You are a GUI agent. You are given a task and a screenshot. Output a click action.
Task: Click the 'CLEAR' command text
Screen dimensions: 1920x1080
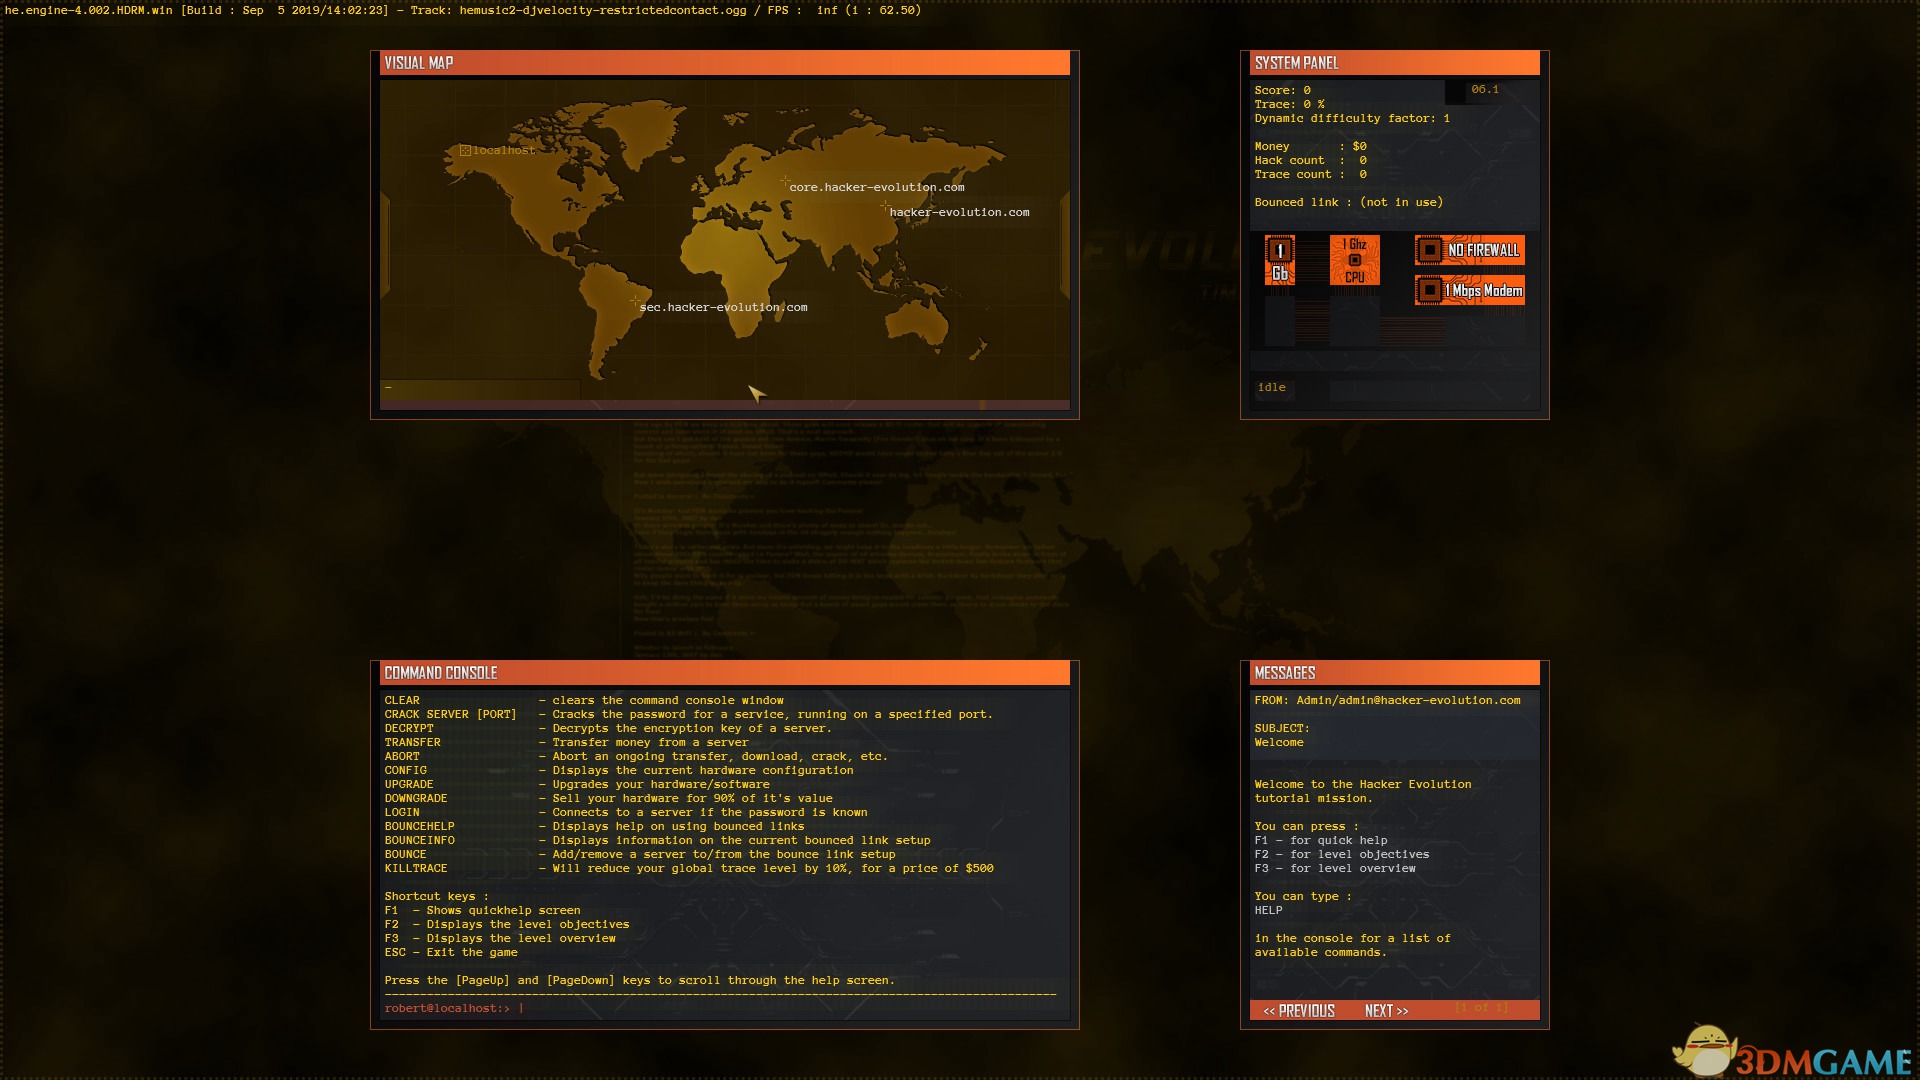click(x=402, y=701)
